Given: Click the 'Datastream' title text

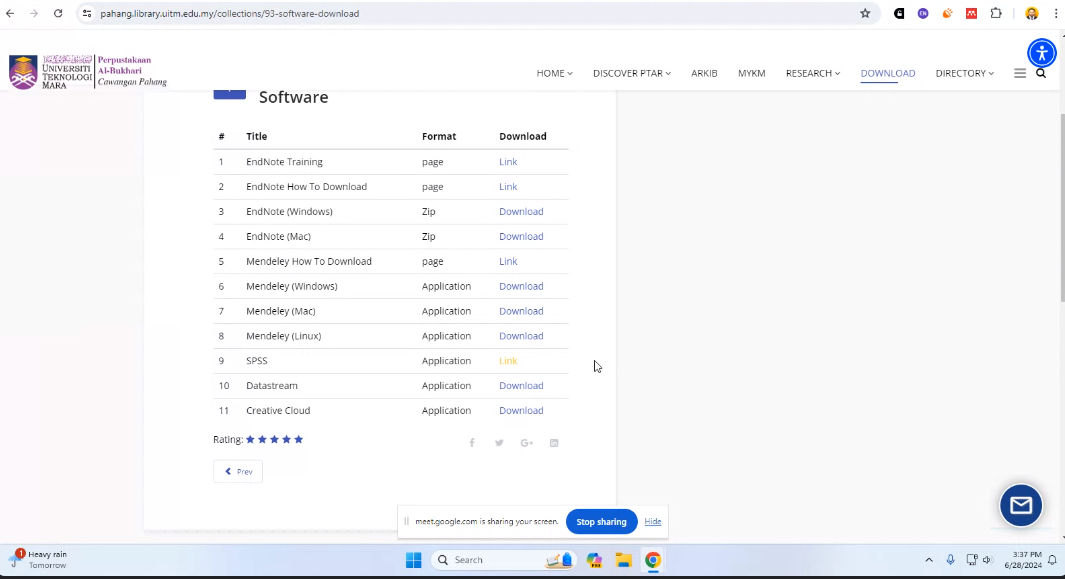Looking at the screenshot, I should 272,386.
